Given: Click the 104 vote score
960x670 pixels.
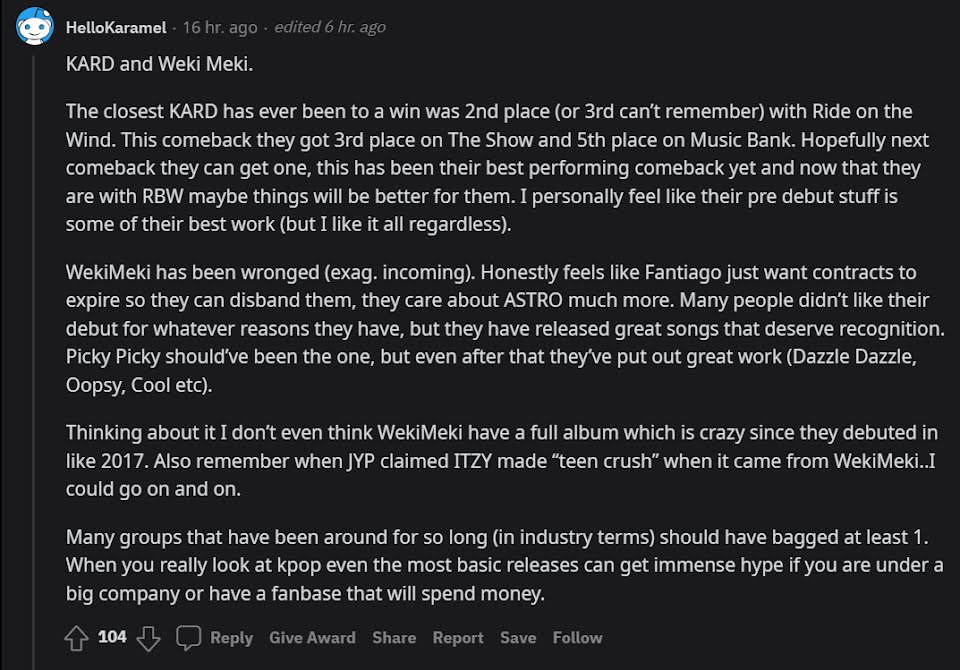Looking at the screenshot, I should 112,637.
